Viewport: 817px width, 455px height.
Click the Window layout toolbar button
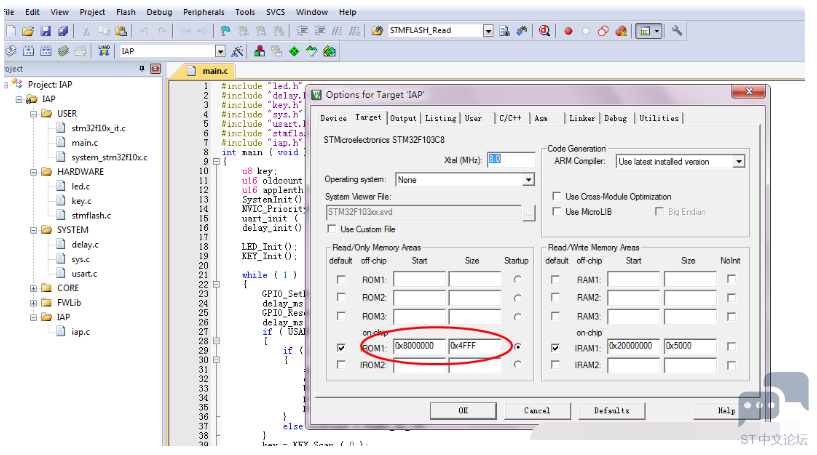648,31
